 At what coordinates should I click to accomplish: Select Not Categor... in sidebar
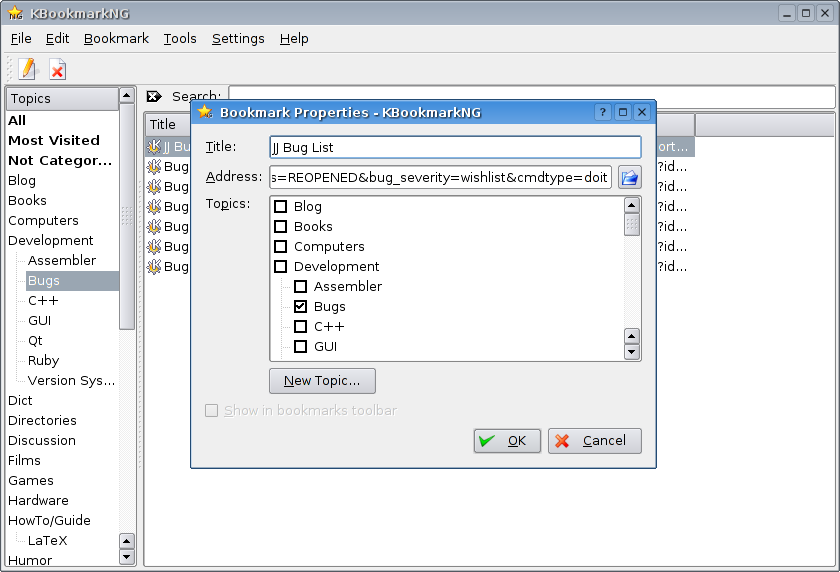pos(60,160)
